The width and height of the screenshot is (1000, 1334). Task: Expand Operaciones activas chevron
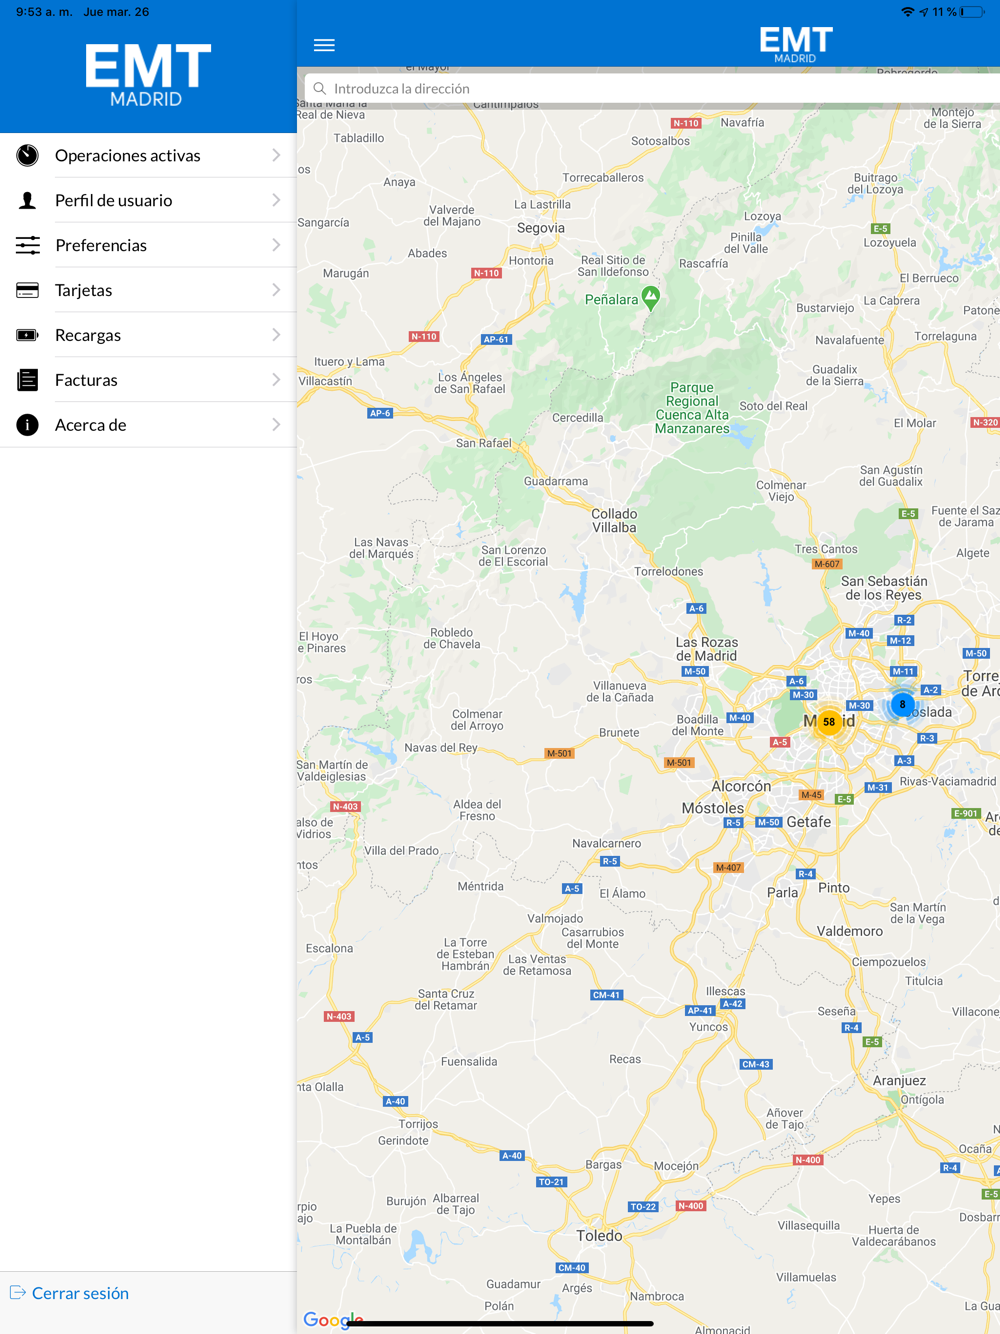[x=276, y=155]
